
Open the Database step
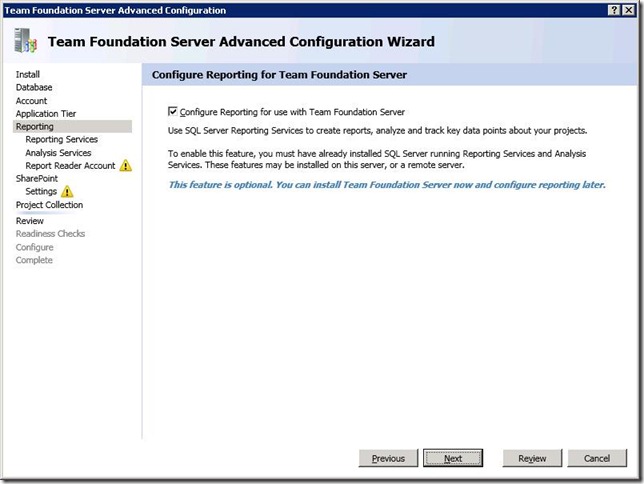[34, 87]
